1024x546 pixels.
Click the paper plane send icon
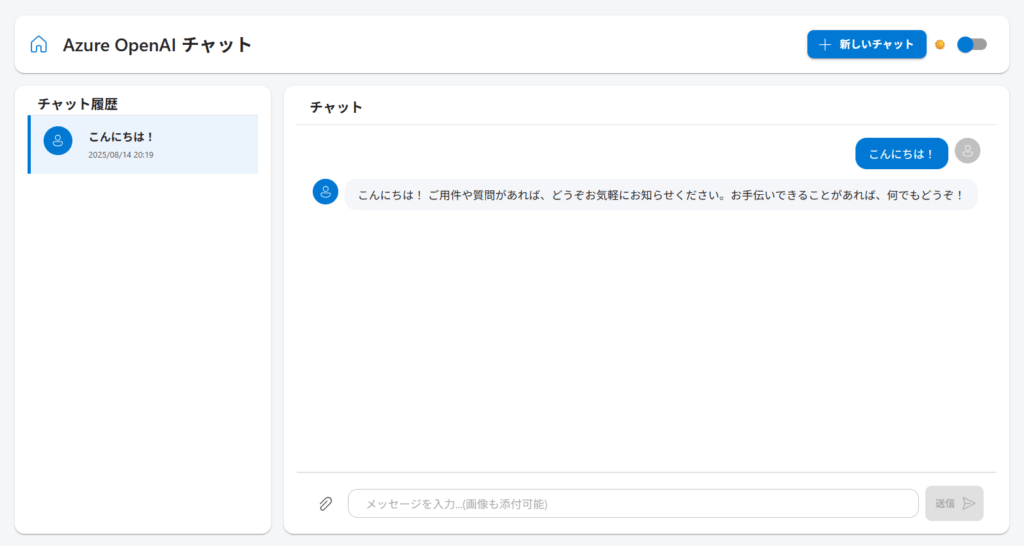coord(968,503)
